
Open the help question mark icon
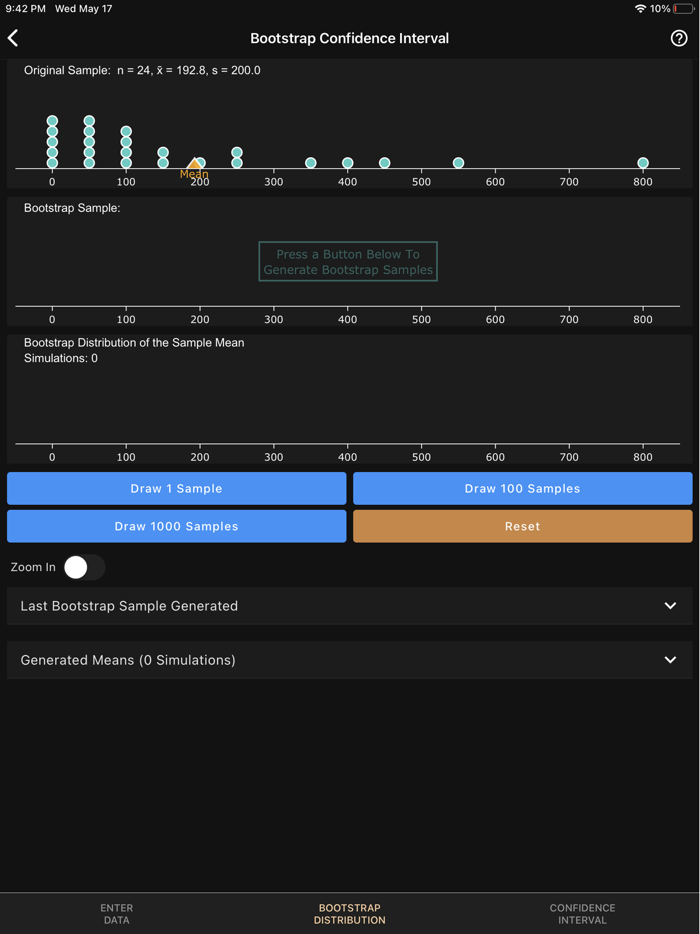pos(681,38)
